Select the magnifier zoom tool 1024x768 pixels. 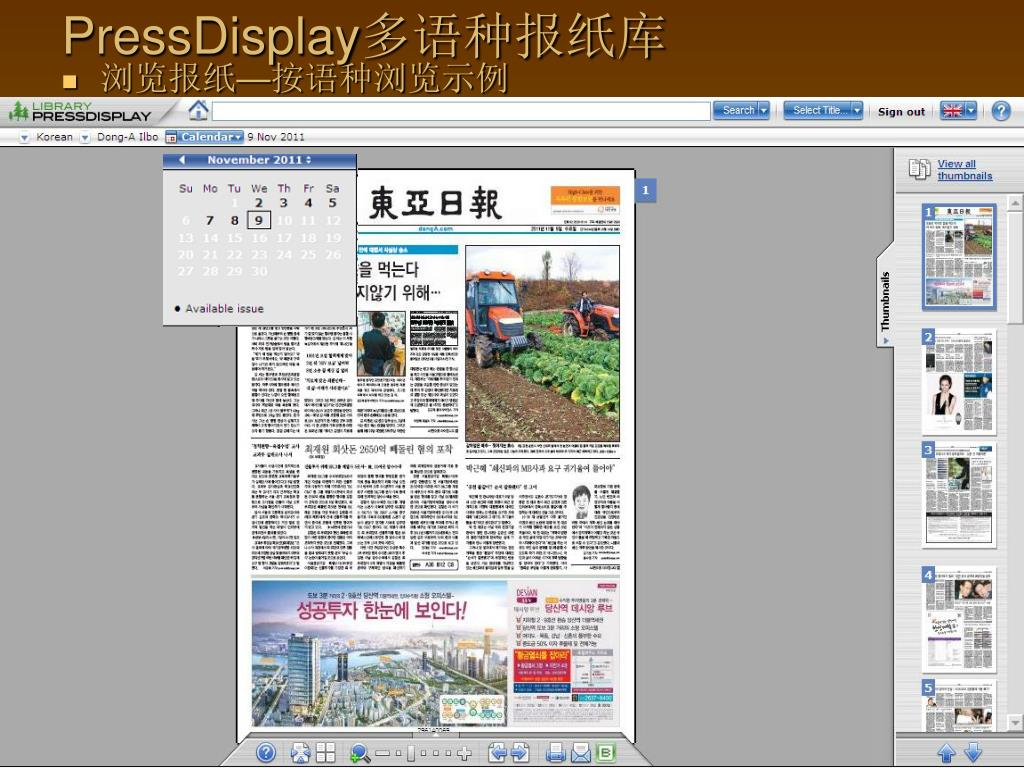click(x=359, y=753)
